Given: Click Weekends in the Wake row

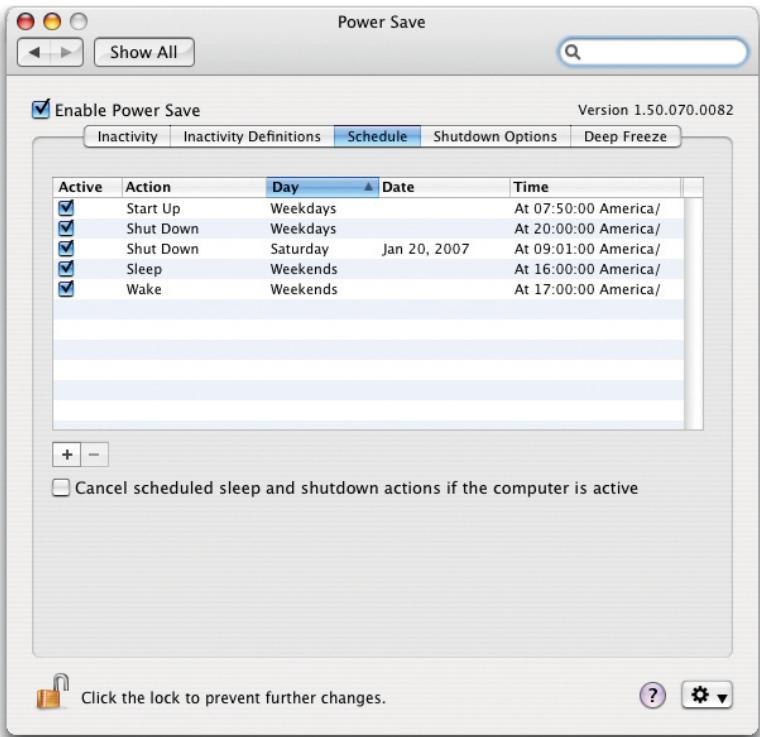Looking at the screenshot, I should coord(303,289).
